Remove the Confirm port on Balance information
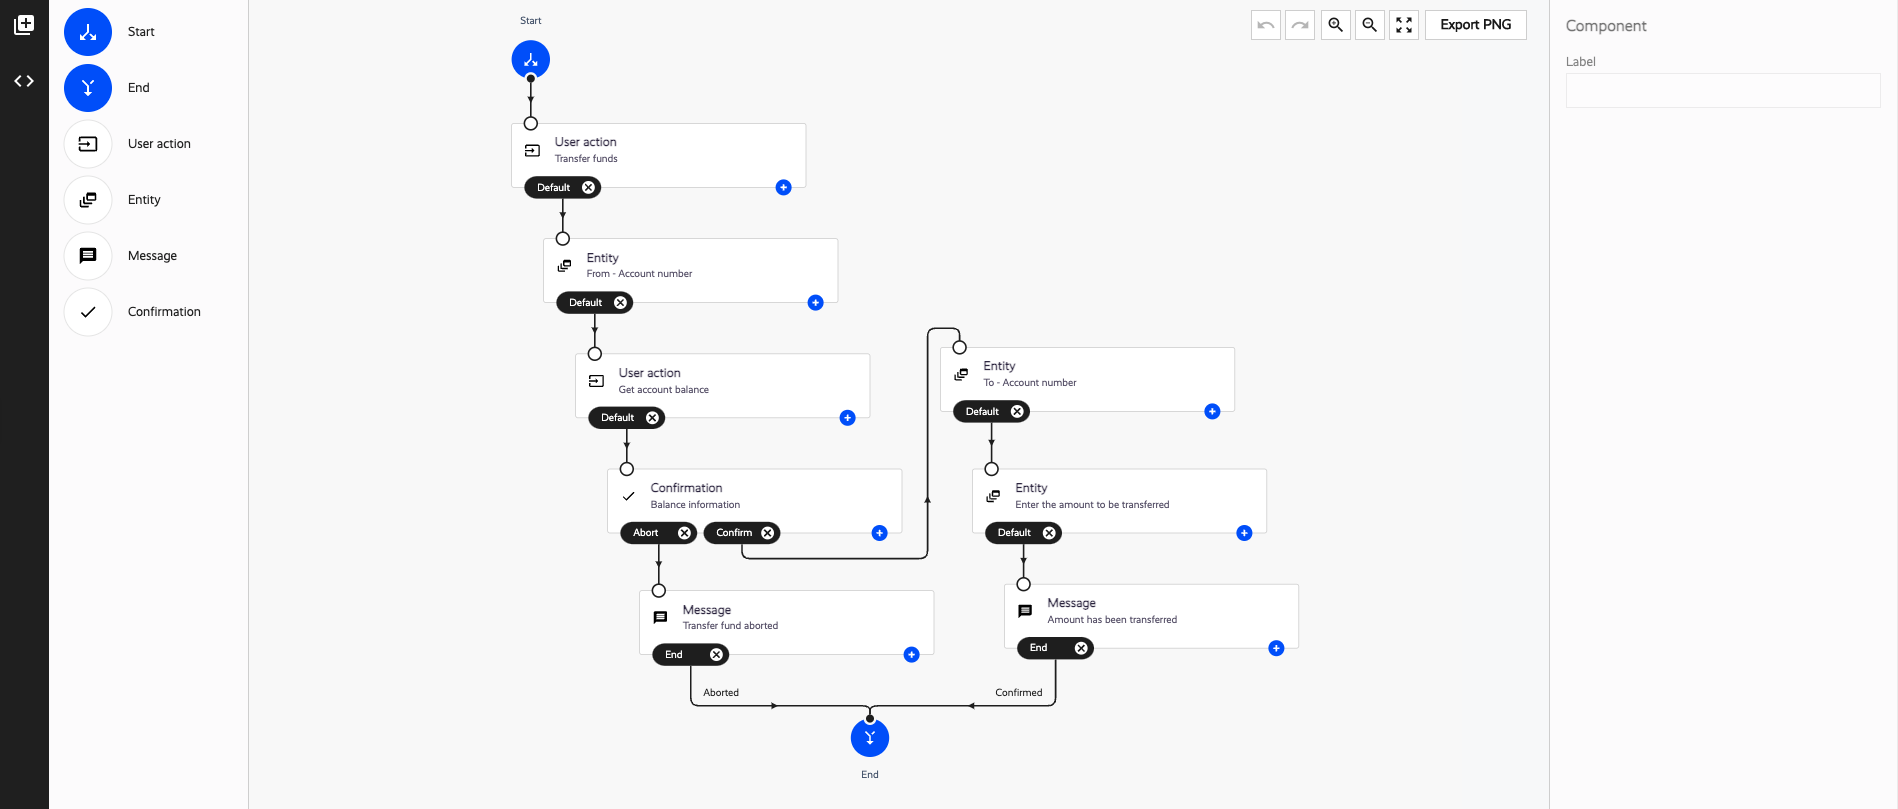Image resolution: width=1898 pixels, height=809 pixels. (x=768, y=532)
